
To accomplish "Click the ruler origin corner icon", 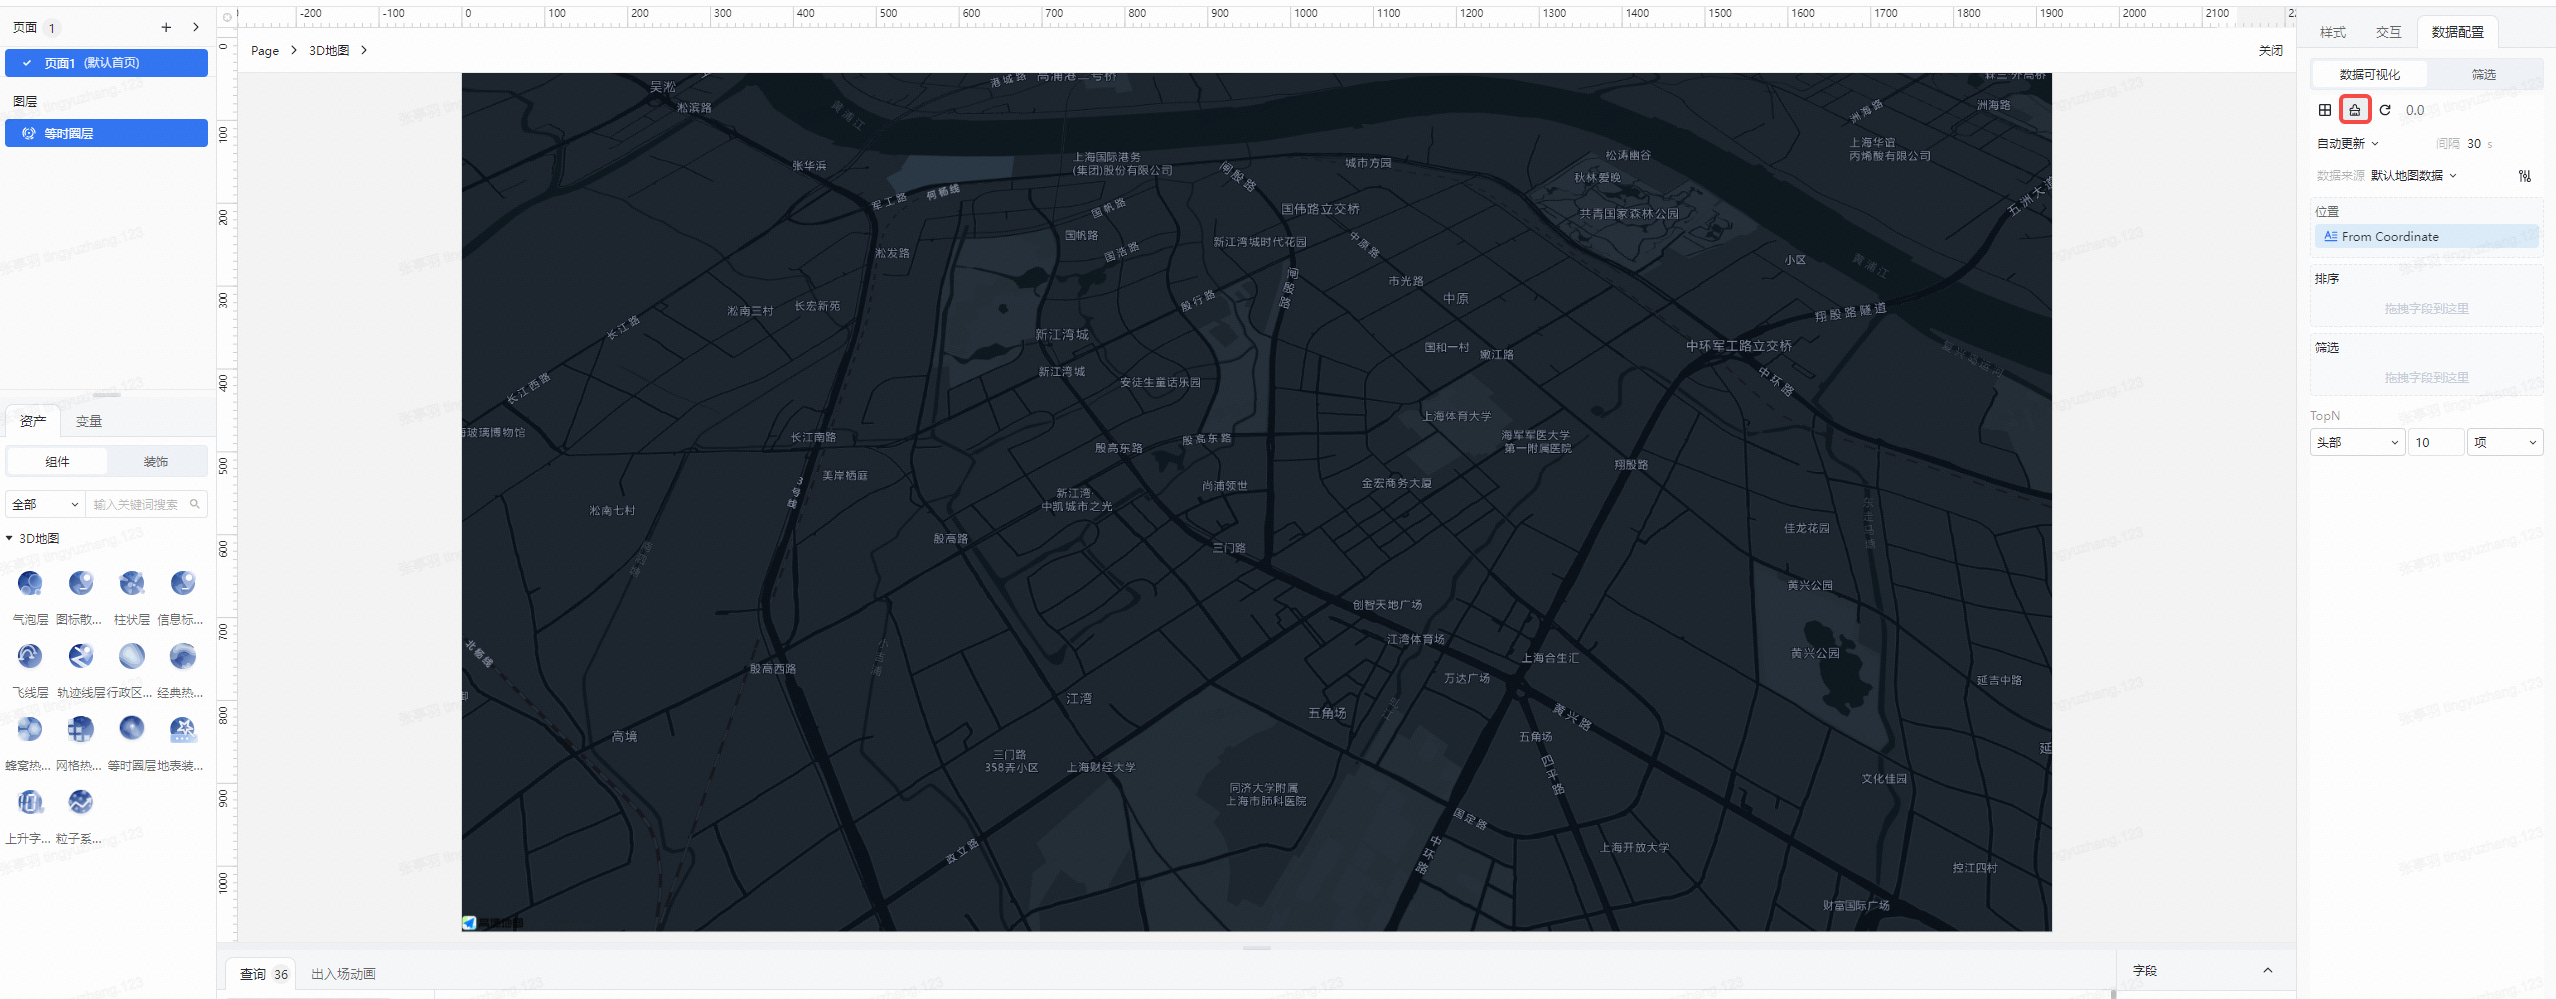I will [x=227, y=17].
